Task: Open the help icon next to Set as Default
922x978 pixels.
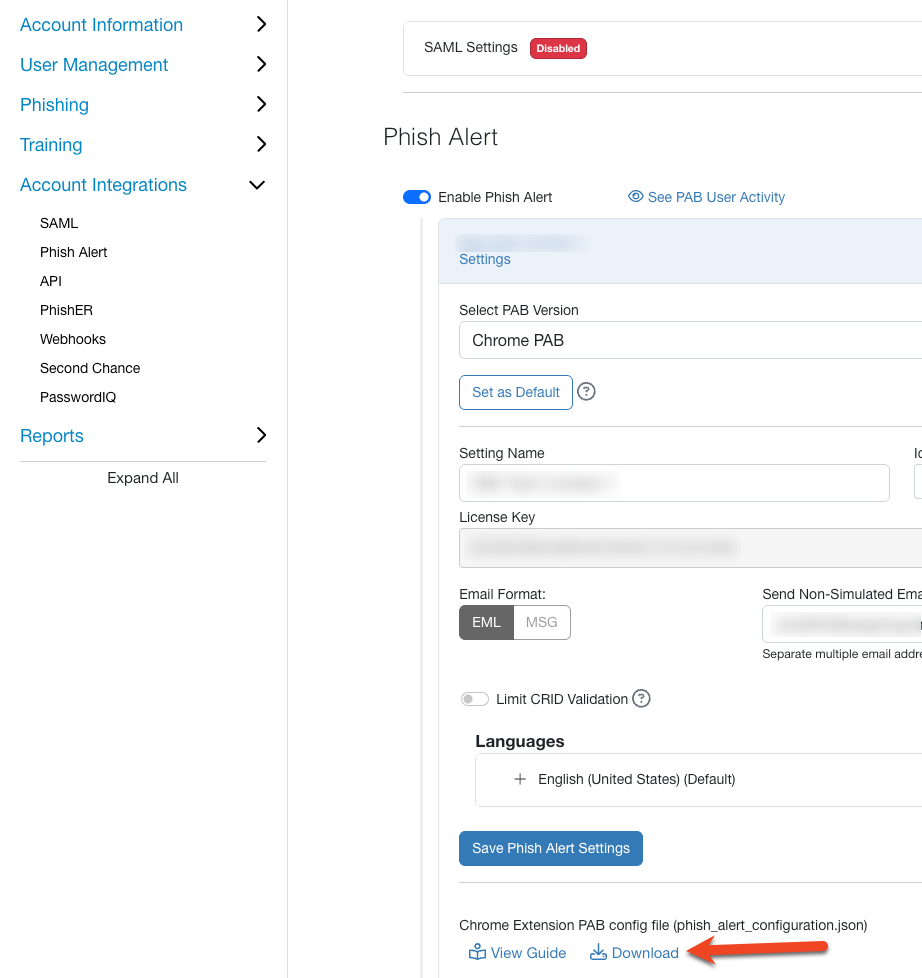Action: 586,392
